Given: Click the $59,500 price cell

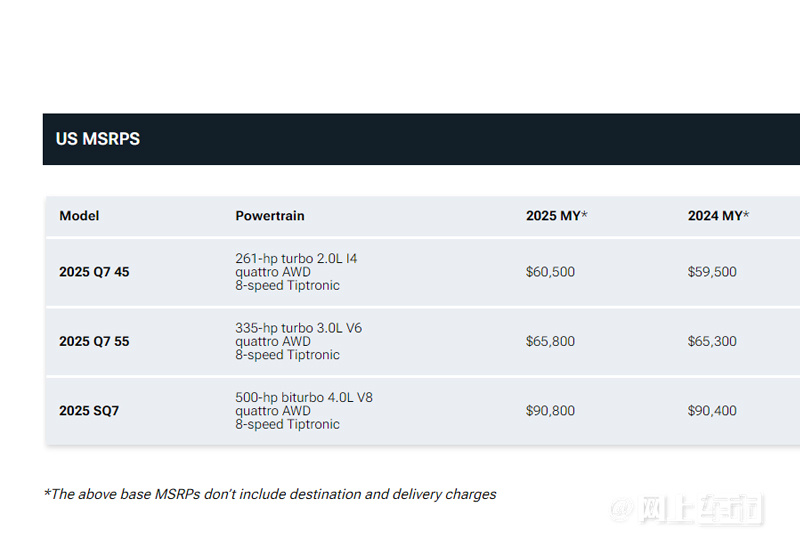Looking at the screenshot, I should pyautogui.click(x=712, y=272).
